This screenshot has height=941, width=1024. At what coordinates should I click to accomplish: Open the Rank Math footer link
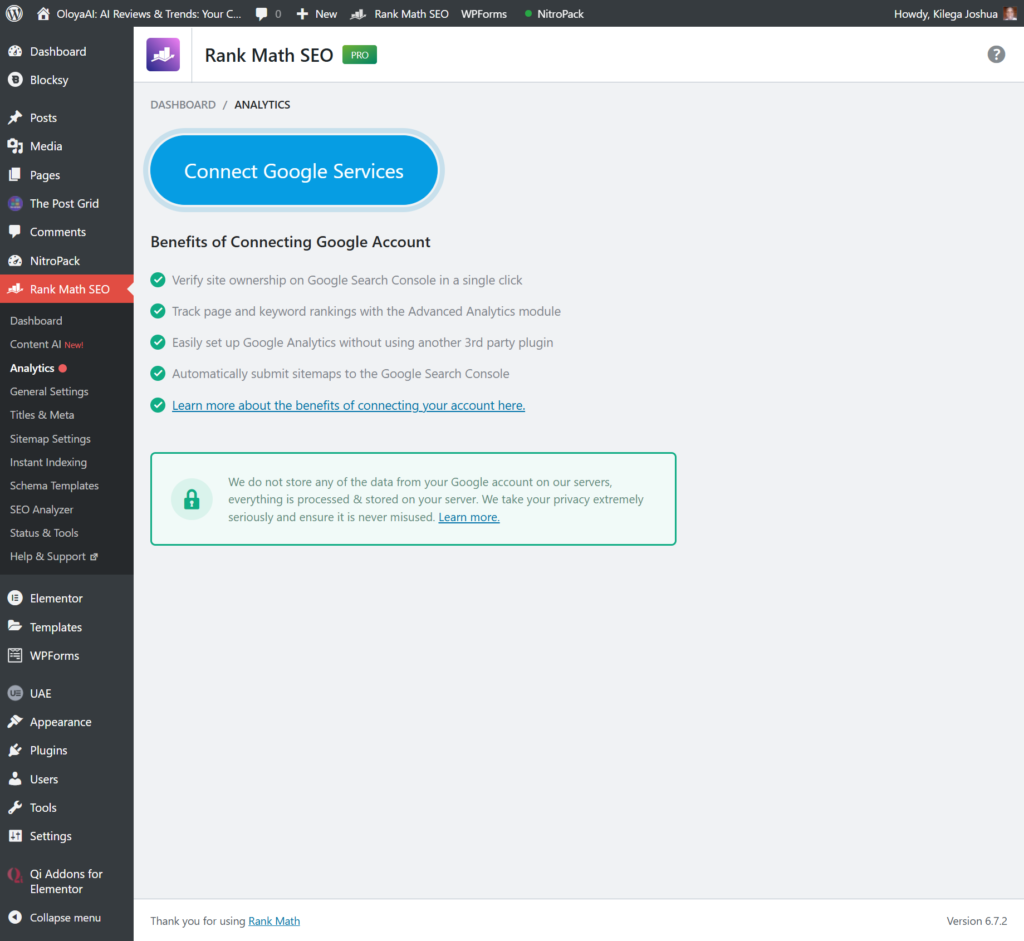click(x=274, y=921)
